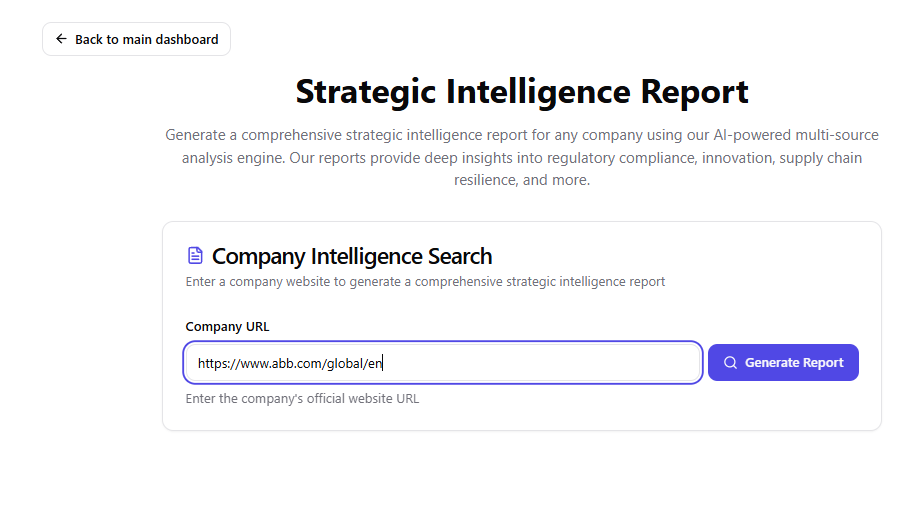Click "supply chain" in the description

(821, 158)
